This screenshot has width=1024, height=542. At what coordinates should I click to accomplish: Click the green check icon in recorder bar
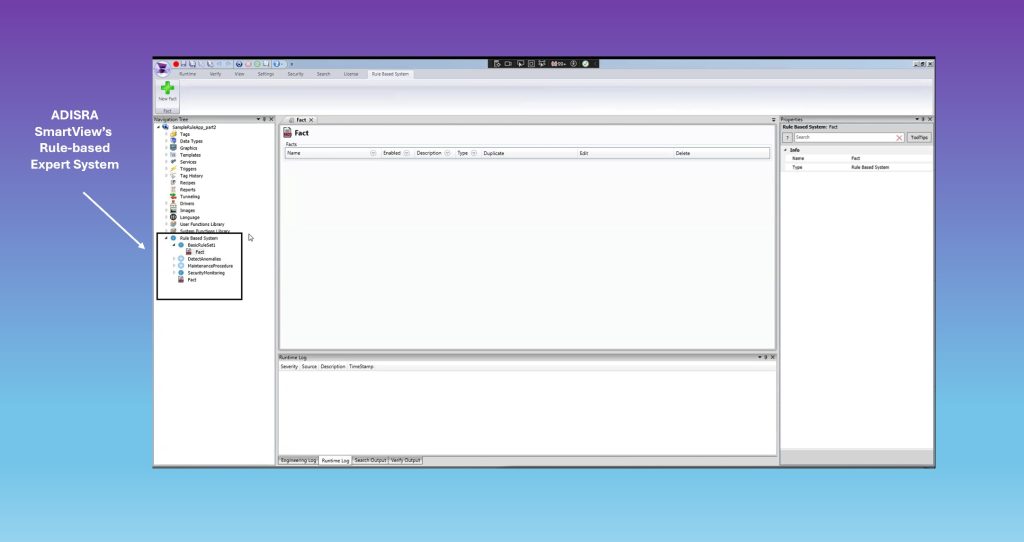586,64
